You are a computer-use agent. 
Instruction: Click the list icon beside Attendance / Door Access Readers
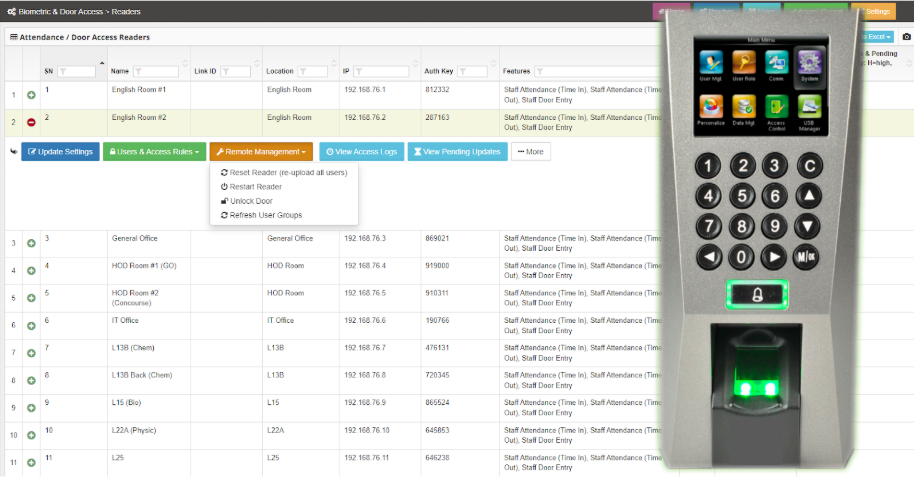coord(13,37)
